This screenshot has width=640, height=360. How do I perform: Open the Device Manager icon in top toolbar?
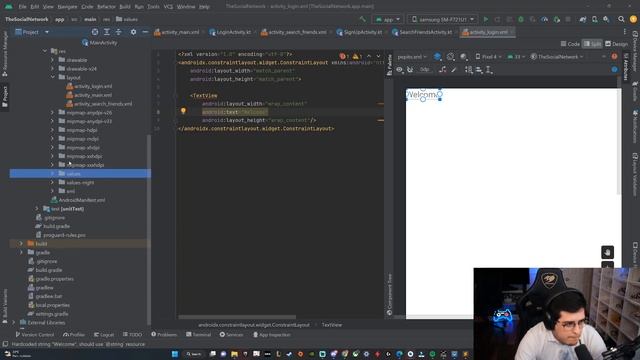point(594,19)
